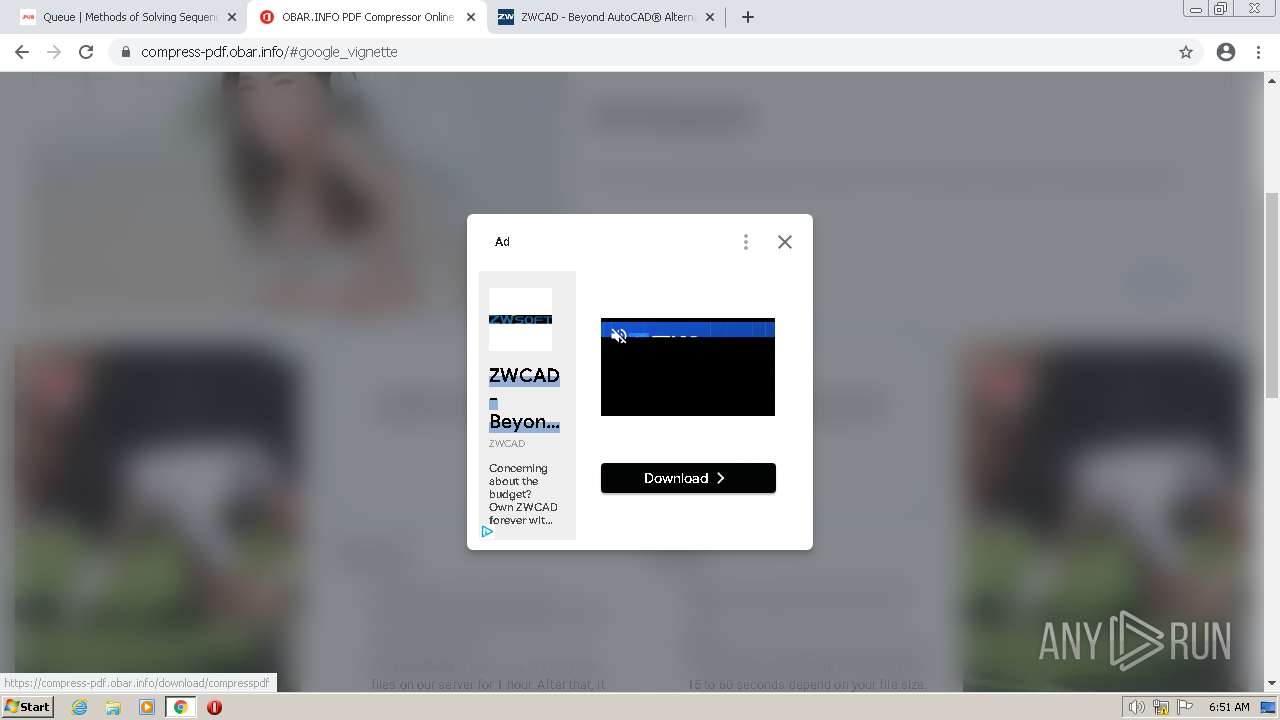1280x720 pixels.
Task: Click the show desktop button
Action: 1268,707
